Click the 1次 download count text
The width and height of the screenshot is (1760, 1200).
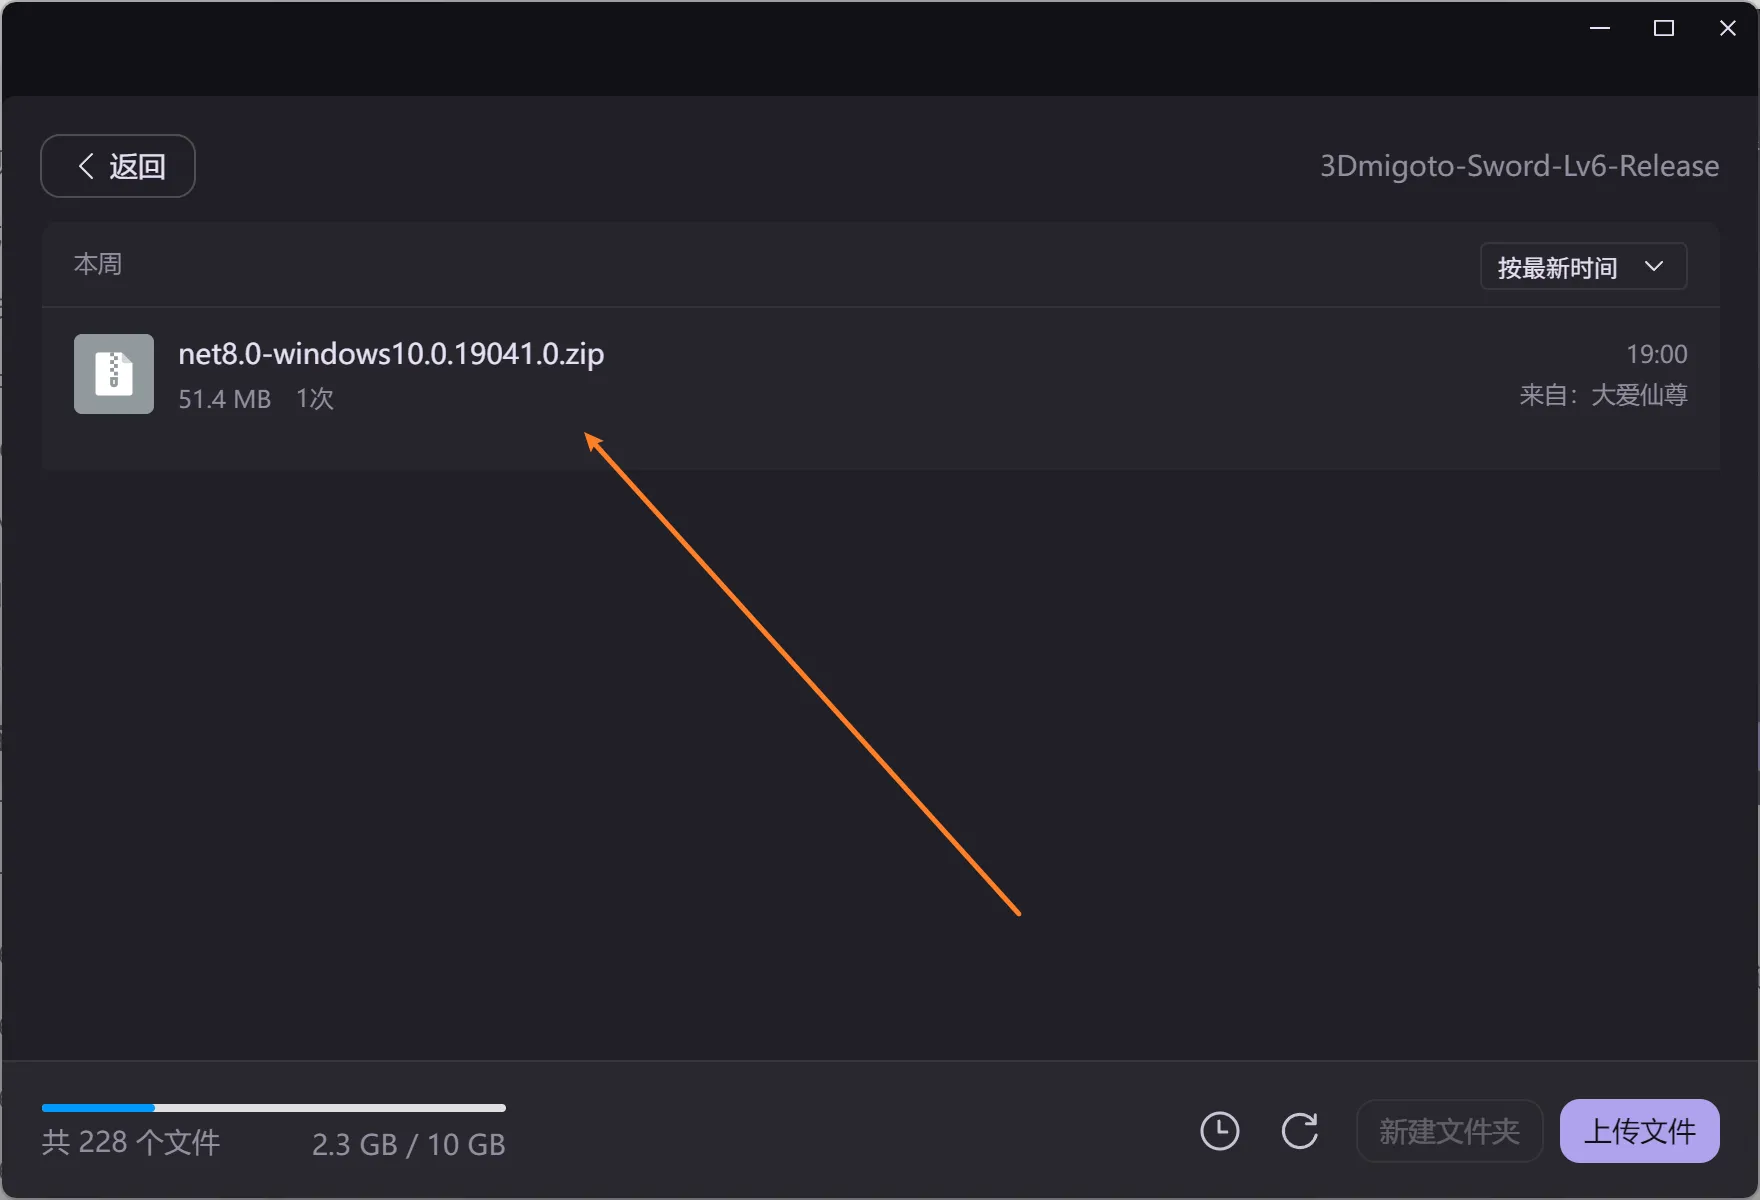pyautogui.click(x=315, y=399)
